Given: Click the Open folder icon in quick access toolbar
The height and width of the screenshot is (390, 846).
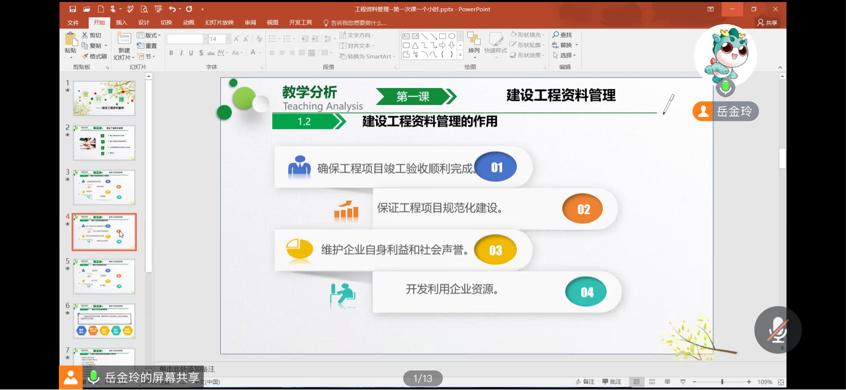Looking at the screenshot, I should (86, 9).
